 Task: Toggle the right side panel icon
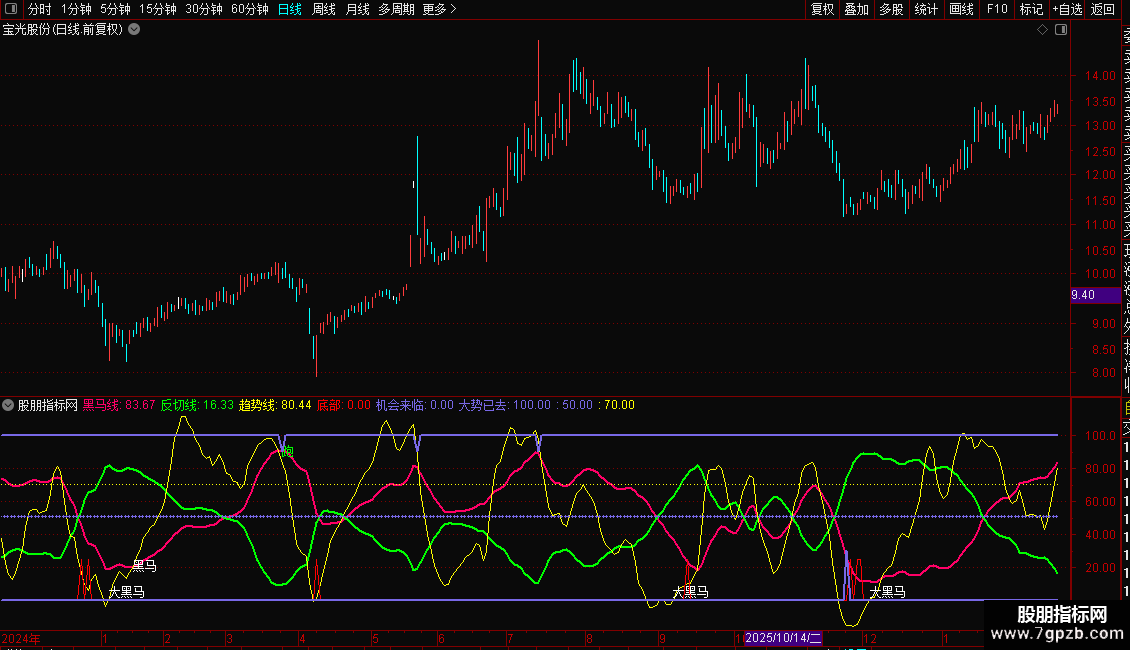click(x=1061, y=30)
